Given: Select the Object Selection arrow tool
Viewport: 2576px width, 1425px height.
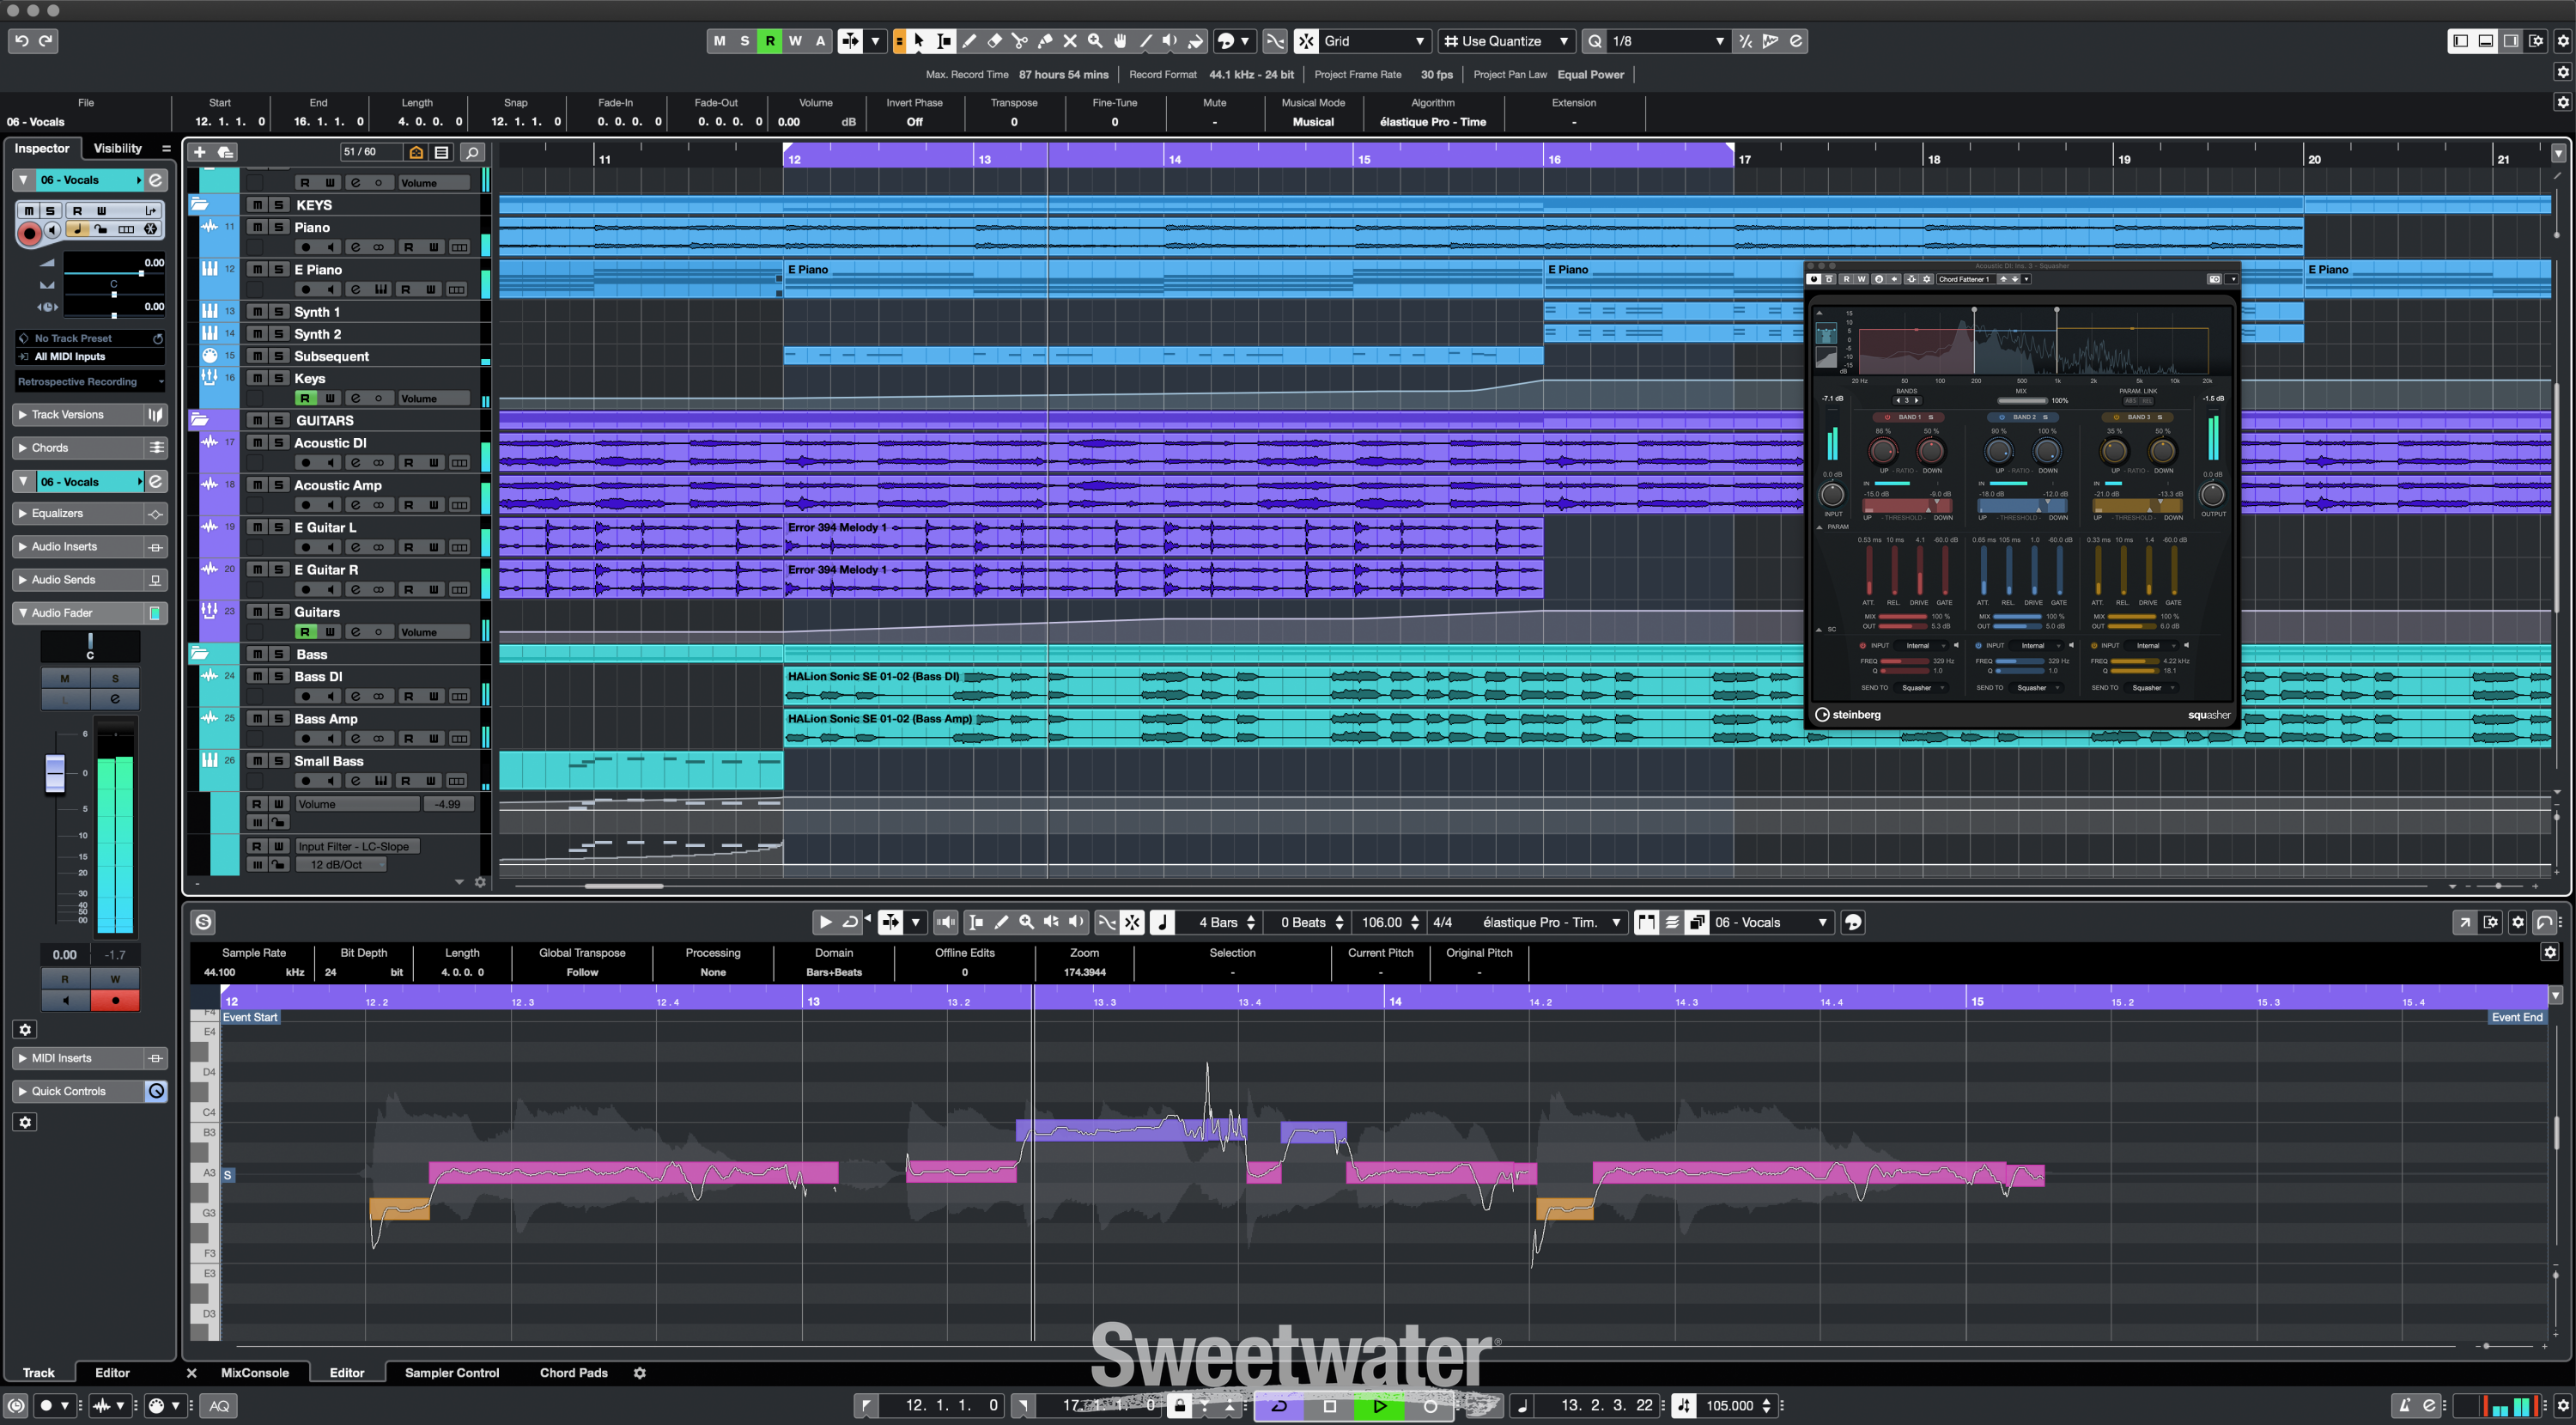Looking at the screenshot, I should (919, 41).
